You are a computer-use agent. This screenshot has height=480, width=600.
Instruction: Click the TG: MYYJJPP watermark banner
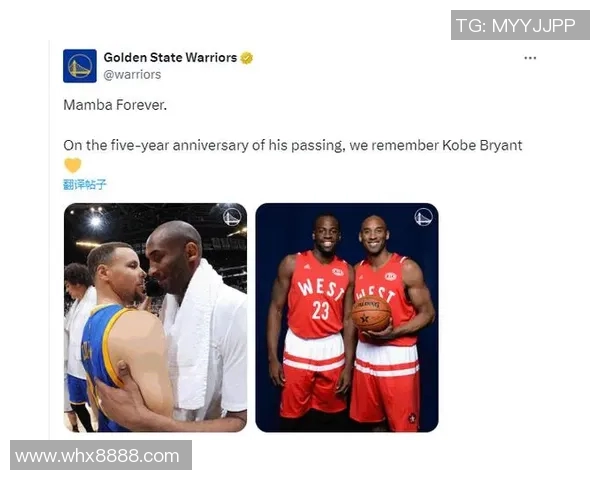pos(520,25)
